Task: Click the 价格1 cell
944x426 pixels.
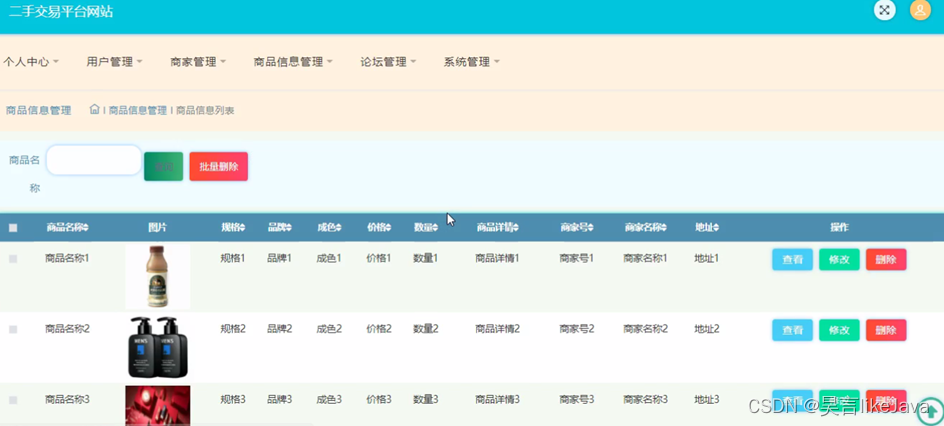Action: point(379,258)
